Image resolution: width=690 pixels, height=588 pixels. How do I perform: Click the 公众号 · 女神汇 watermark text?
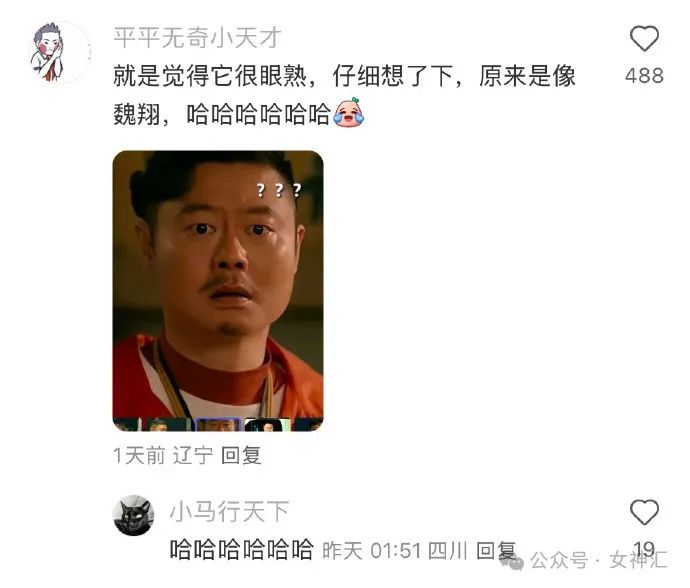(598, 560)
